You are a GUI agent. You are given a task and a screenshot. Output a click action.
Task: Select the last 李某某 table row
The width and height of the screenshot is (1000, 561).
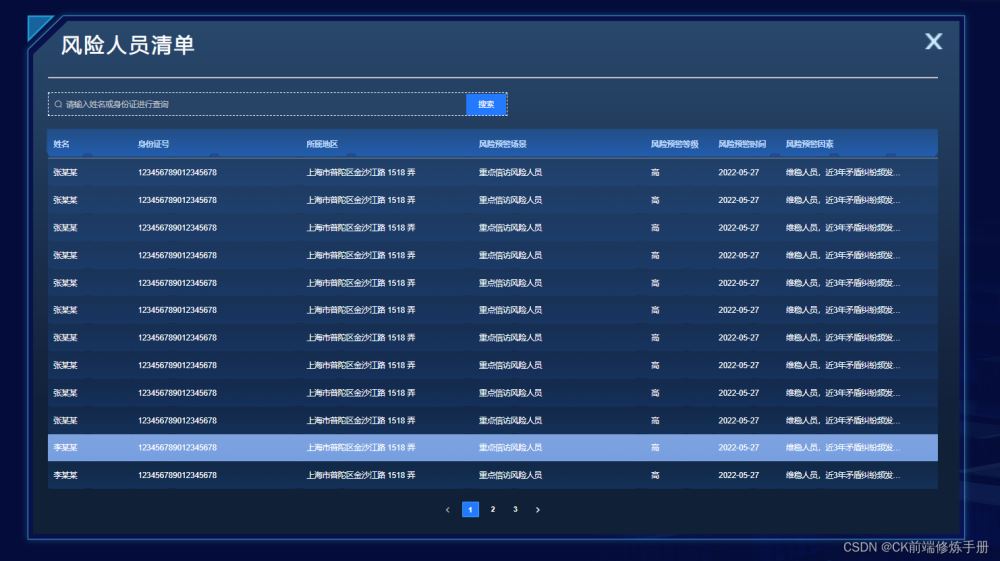pos(492,475)
